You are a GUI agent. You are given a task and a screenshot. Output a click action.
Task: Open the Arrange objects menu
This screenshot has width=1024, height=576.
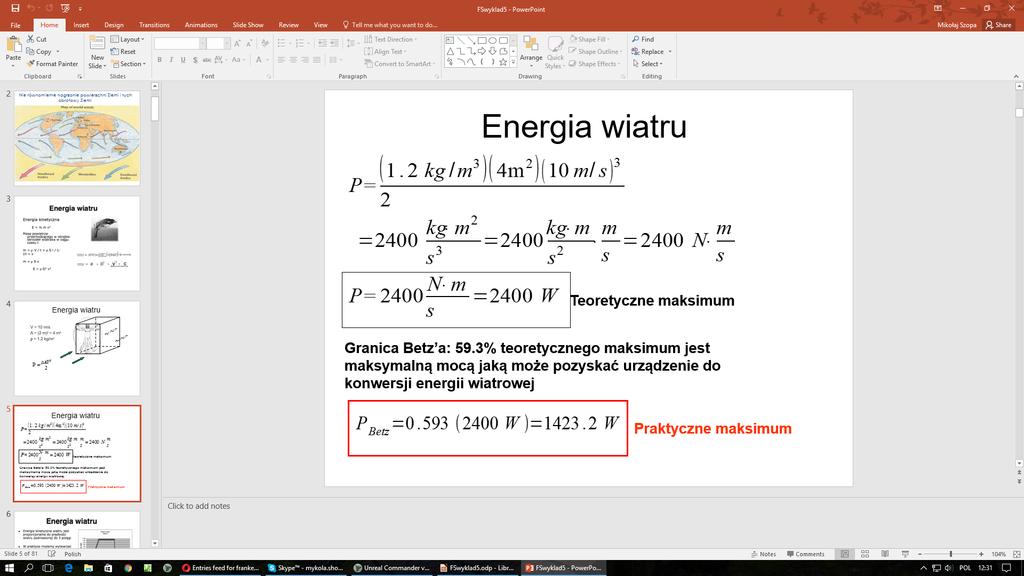pos(531,52)
